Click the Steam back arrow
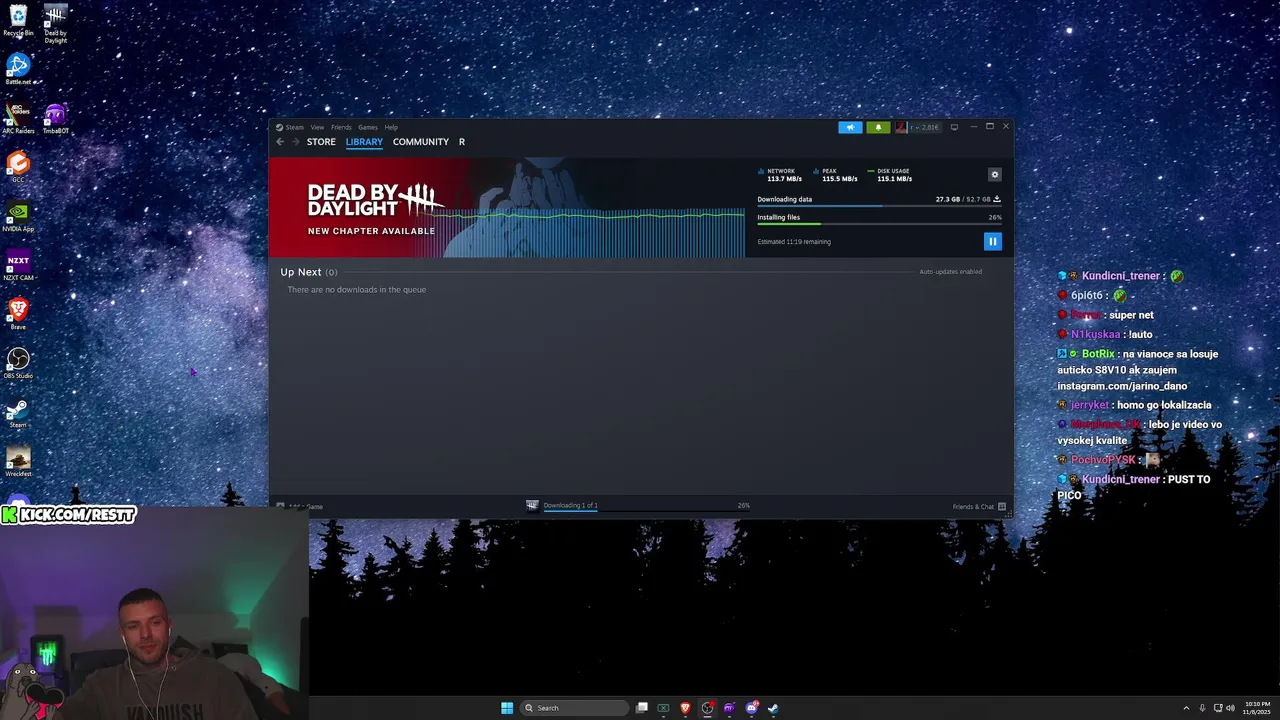 (280, 142)
